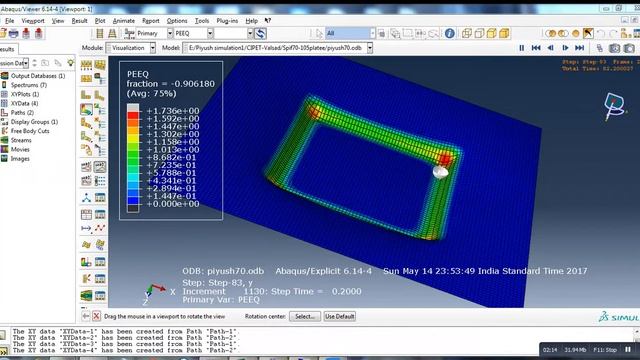
Task: Click the context help pointer icon
Action: pyautogui.click(x=268, y=20)
